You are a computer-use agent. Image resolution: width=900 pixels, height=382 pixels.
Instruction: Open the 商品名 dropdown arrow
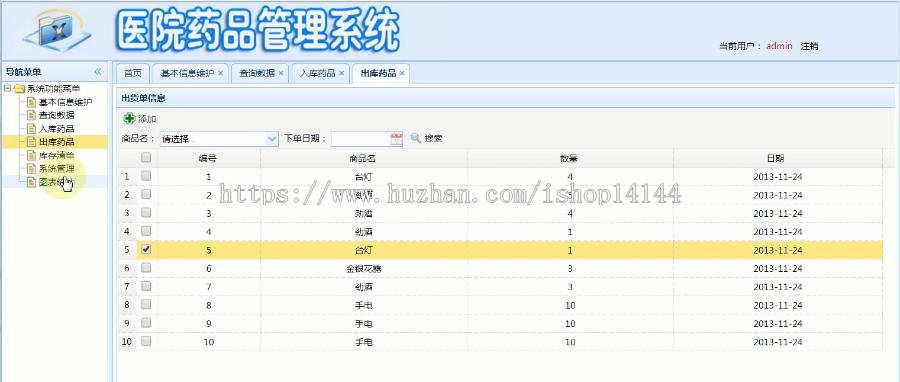[272, 139]
